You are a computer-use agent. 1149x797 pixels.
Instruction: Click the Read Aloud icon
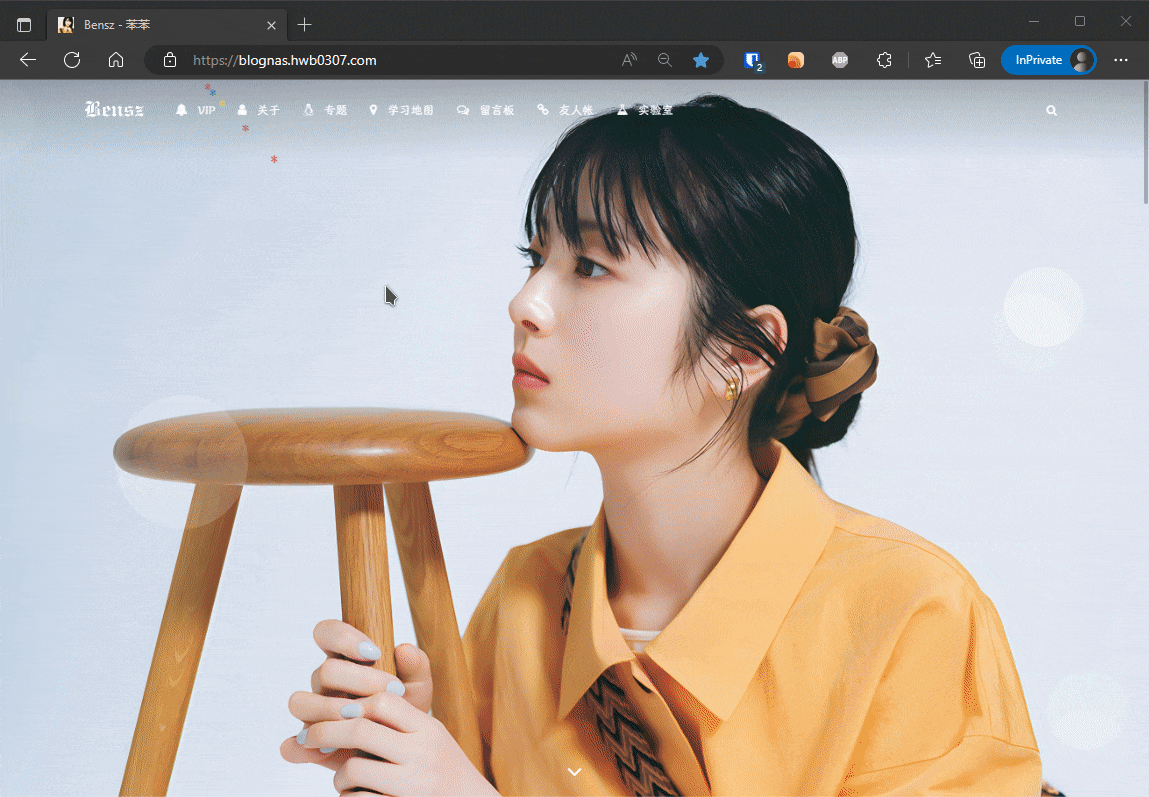point(629,60)
